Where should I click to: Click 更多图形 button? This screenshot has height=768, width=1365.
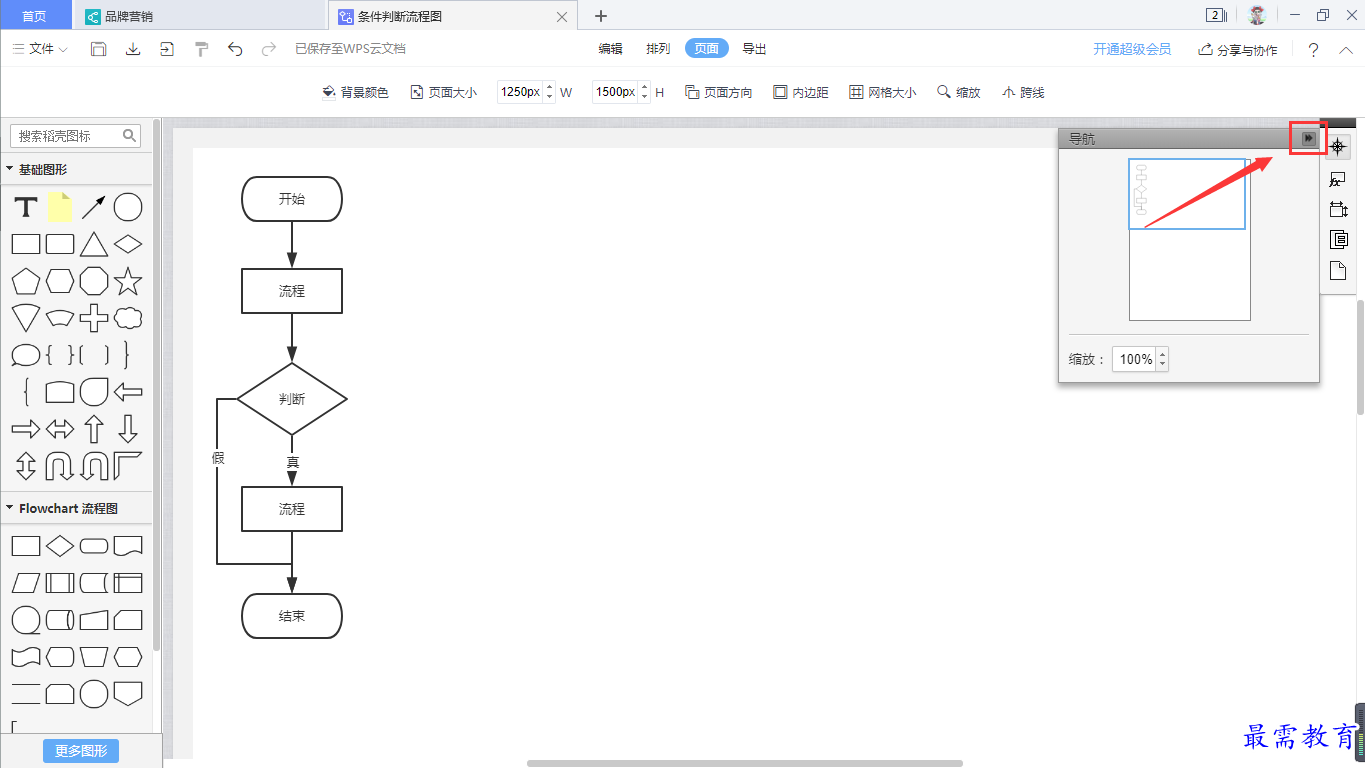(x=81, y=751)
